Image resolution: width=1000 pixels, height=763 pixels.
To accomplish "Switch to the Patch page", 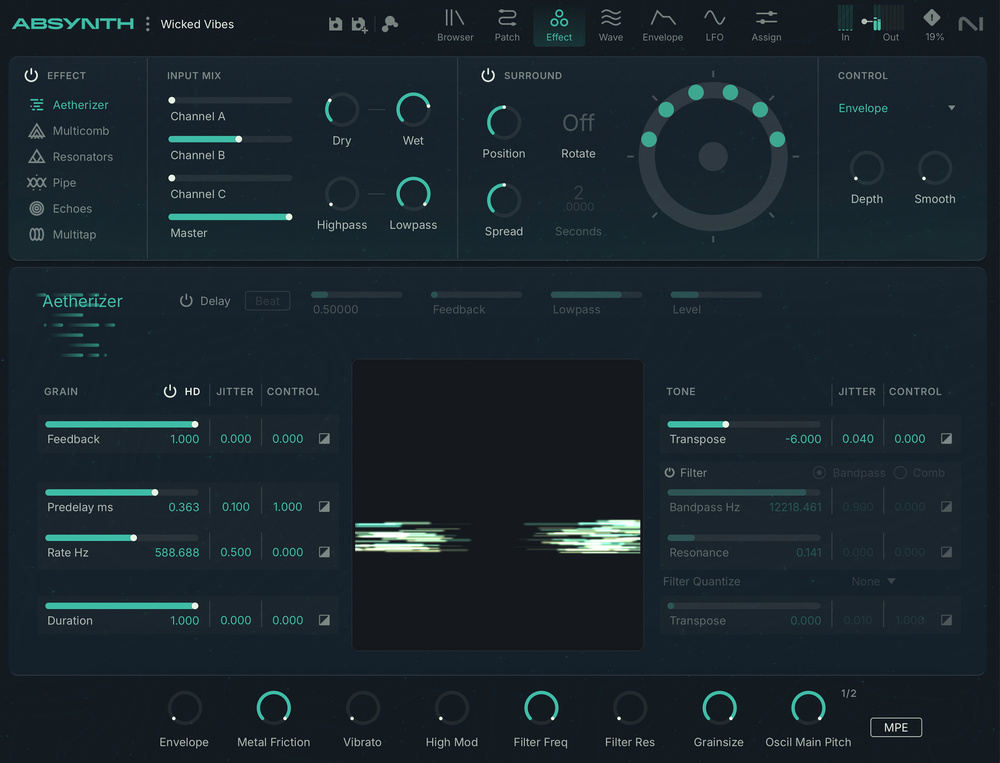I will point(507,26).
